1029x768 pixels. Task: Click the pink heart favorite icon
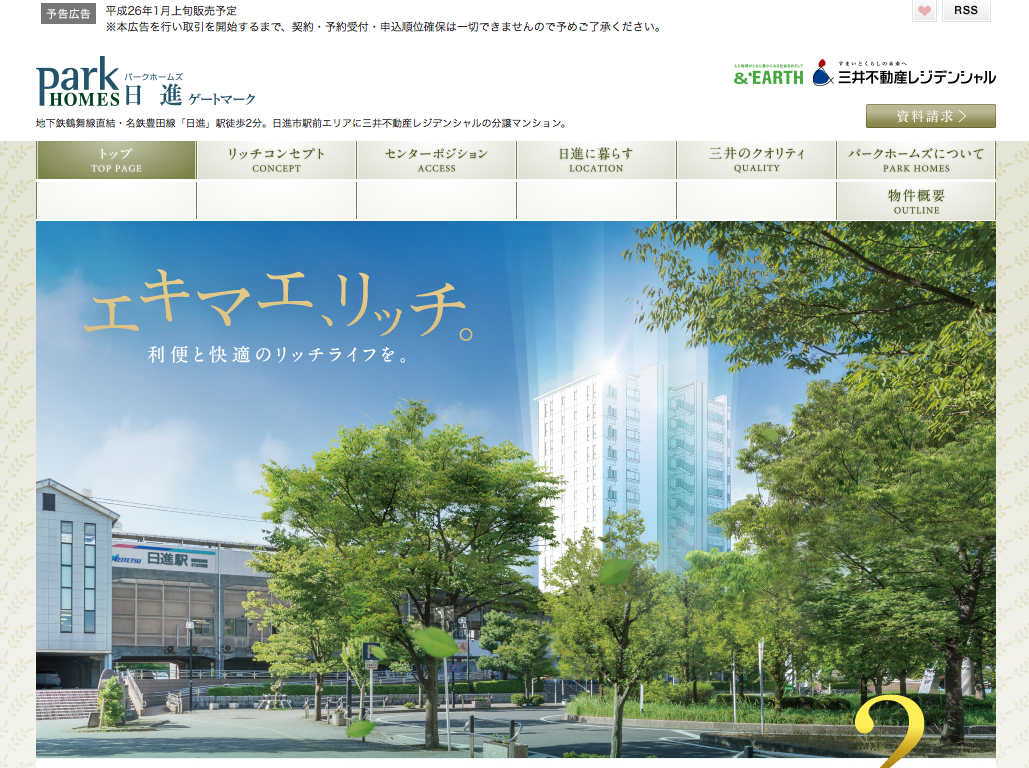point(924,11)
